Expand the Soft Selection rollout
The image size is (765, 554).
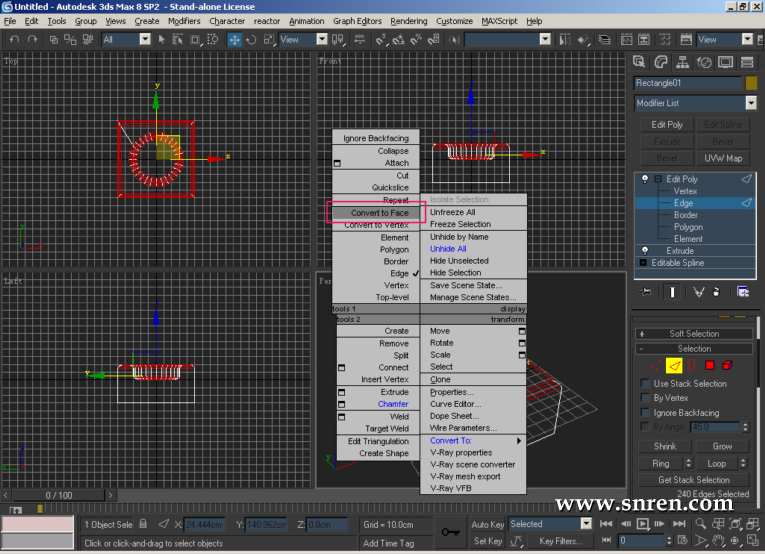coord(694,334)
